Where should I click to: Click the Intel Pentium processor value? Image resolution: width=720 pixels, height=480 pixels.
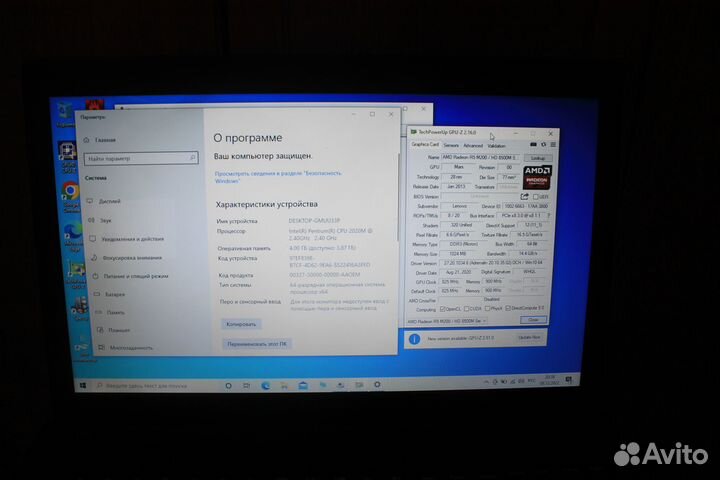(x=330, y=234)
